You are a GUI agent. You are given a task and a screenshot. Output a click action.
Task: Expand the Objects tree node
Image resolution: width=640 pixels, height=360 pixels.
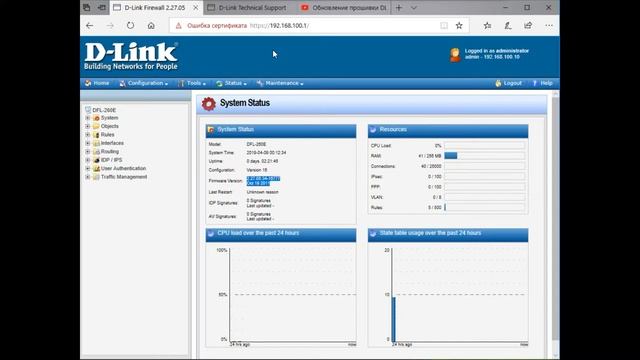(x=87, y=126)
